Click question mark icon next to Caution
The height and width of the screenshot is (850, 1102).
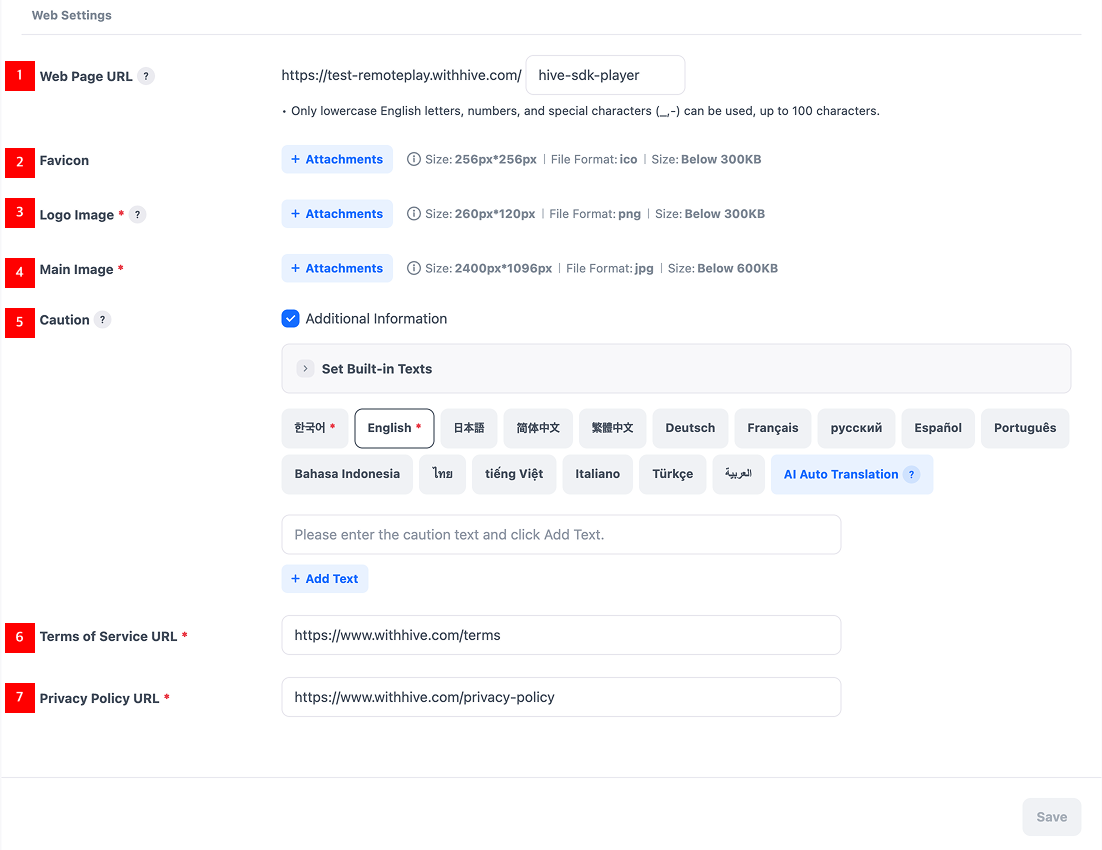point(103,320)
